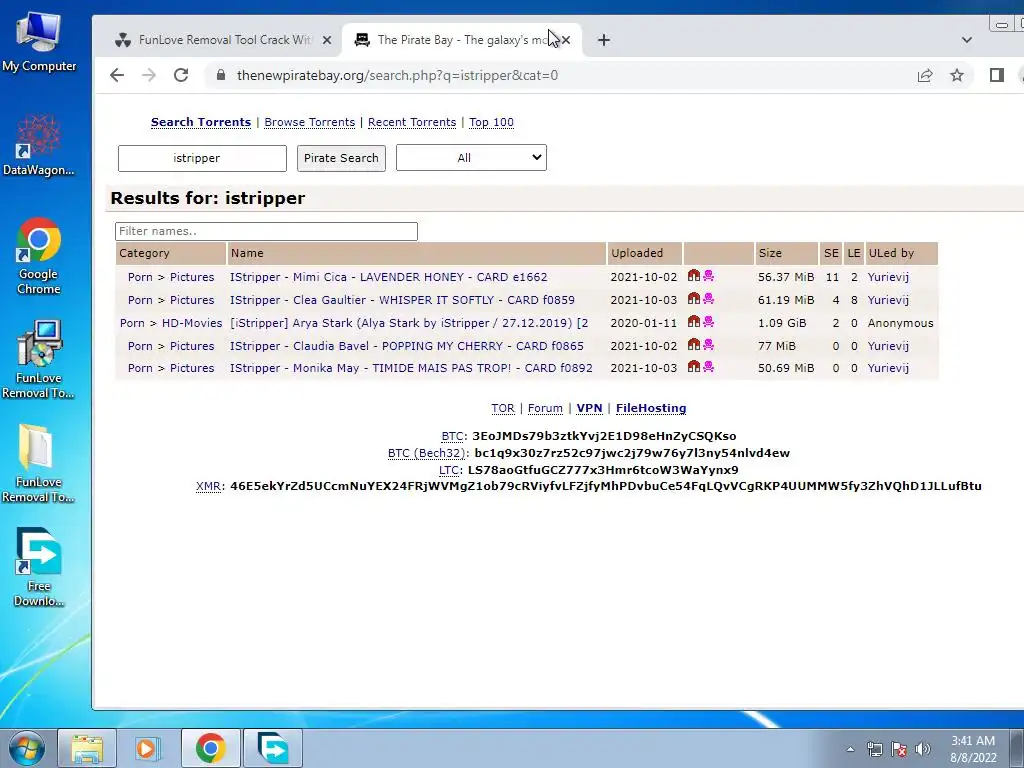Click the pink skull icon in CARD f0865 row
The image size is (1024, 768).
[709, 344]
